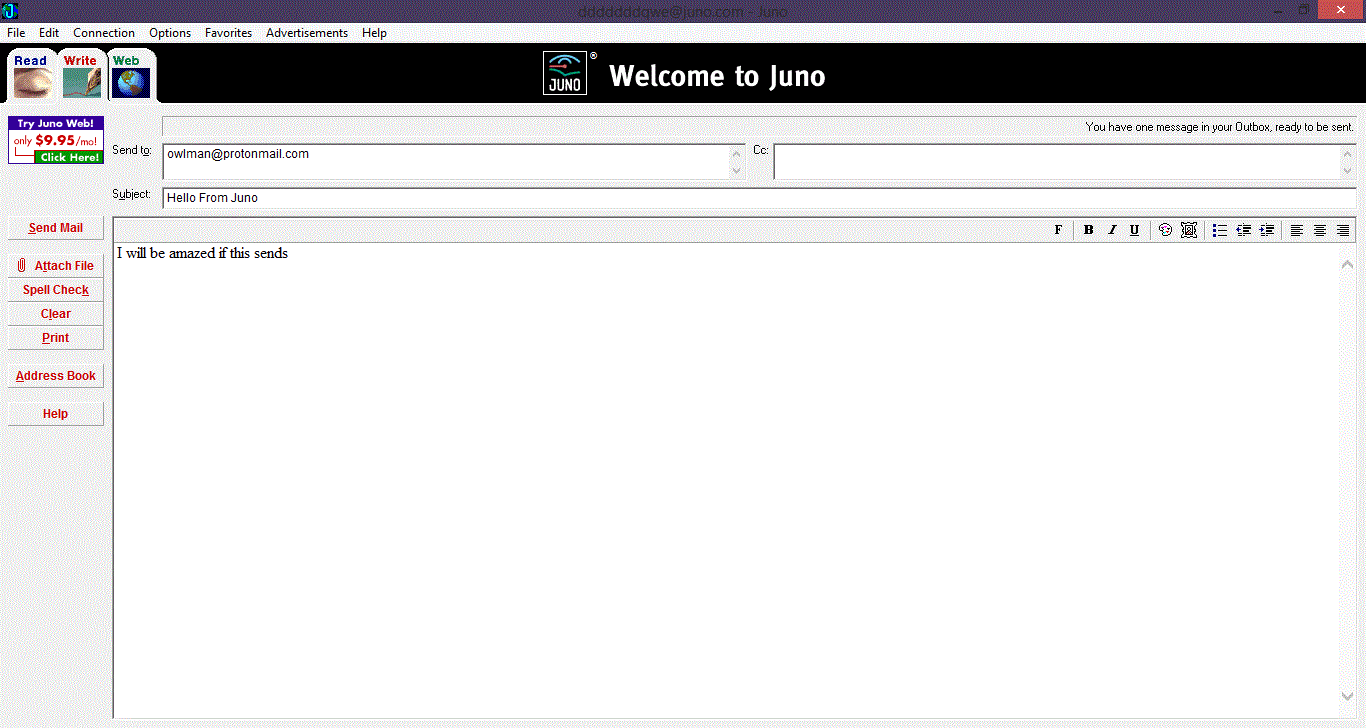Increase paragraph indent

pos(1266,230)
